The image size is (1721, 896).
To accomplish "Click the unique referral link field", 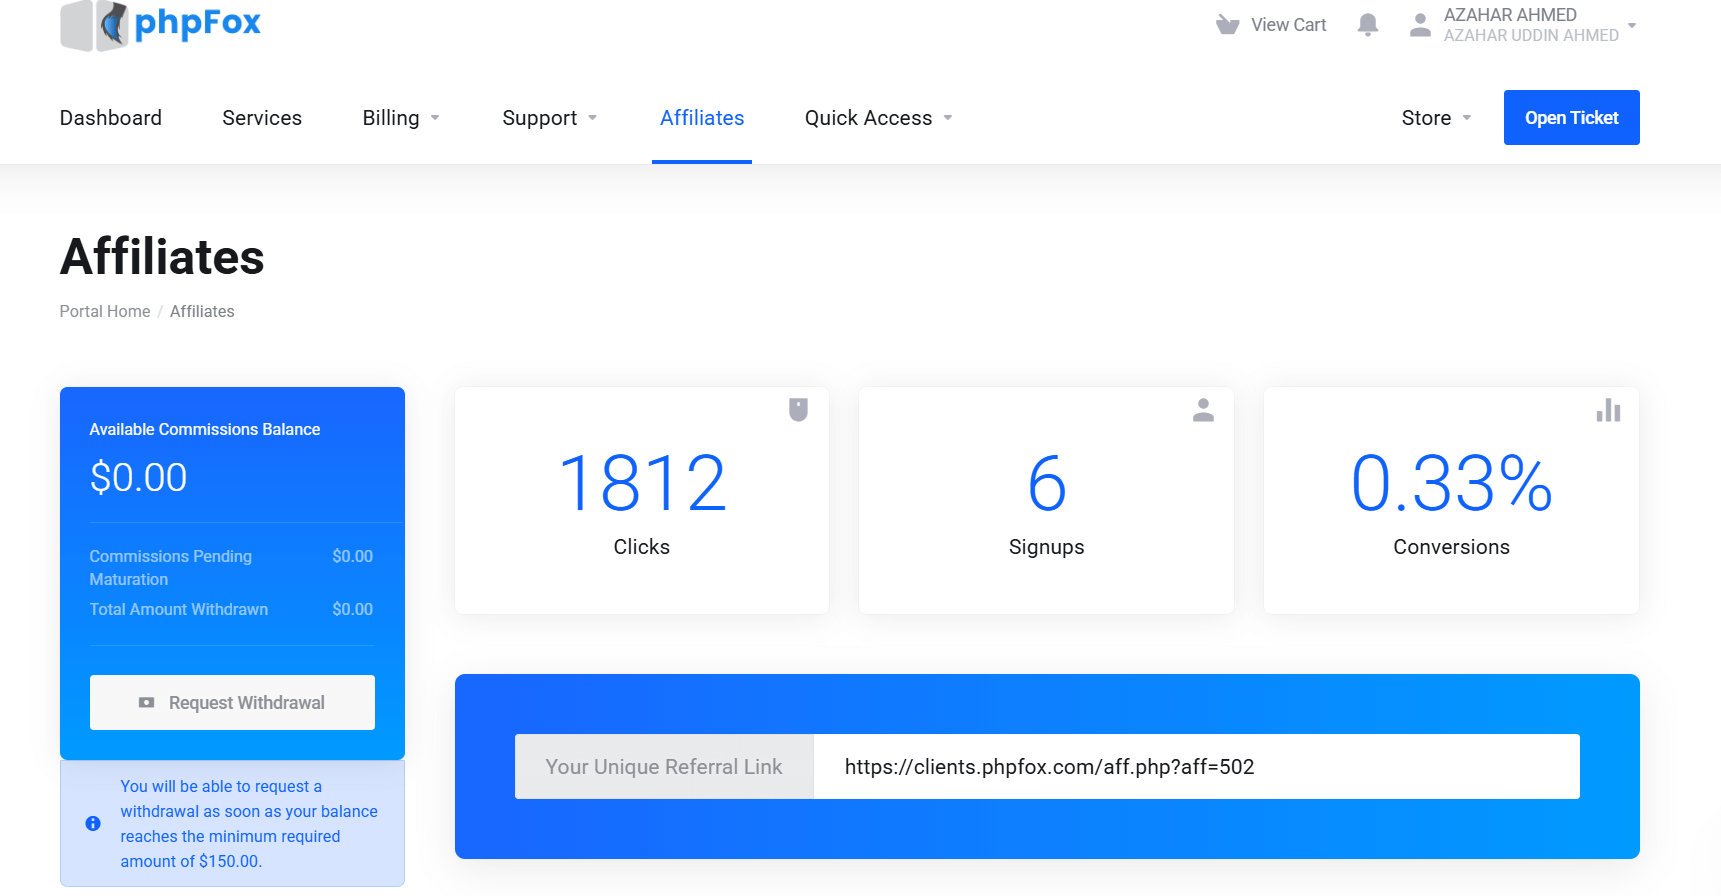I will [x=1195, y=767].
